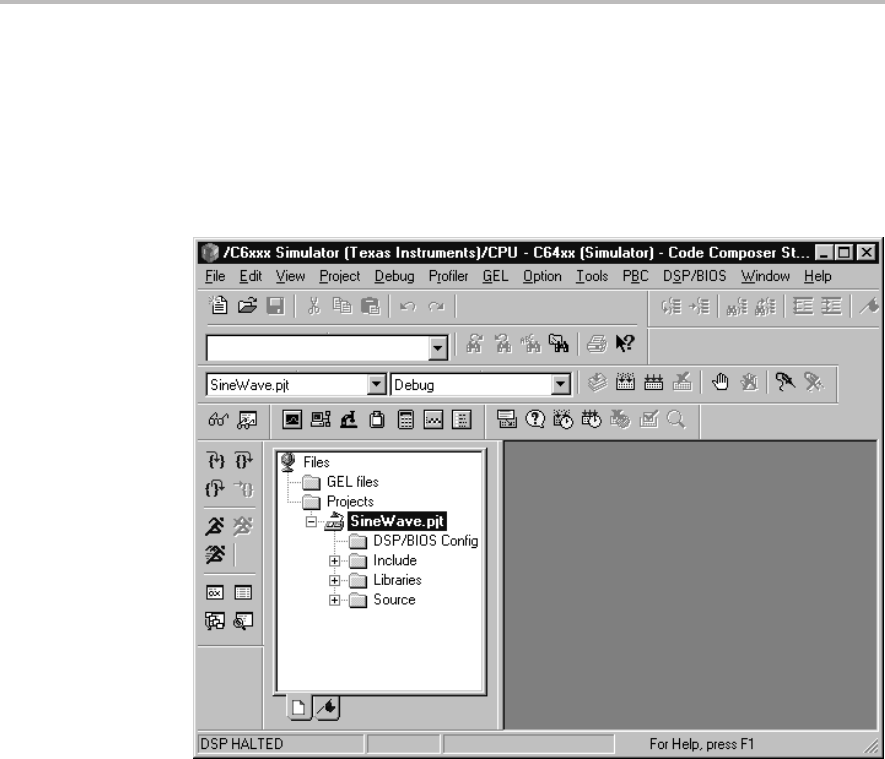Click the Rebuild All icon

pos(654,383)
